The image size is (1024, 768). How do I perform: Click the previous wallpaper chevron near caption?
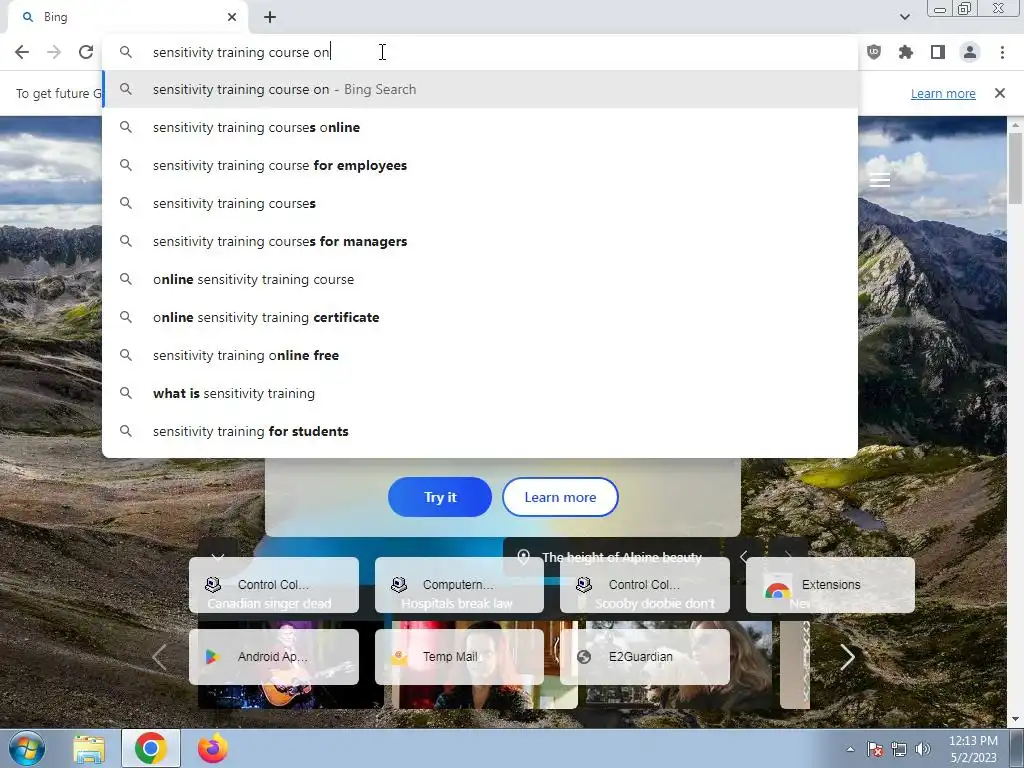[x=744, y=557]
